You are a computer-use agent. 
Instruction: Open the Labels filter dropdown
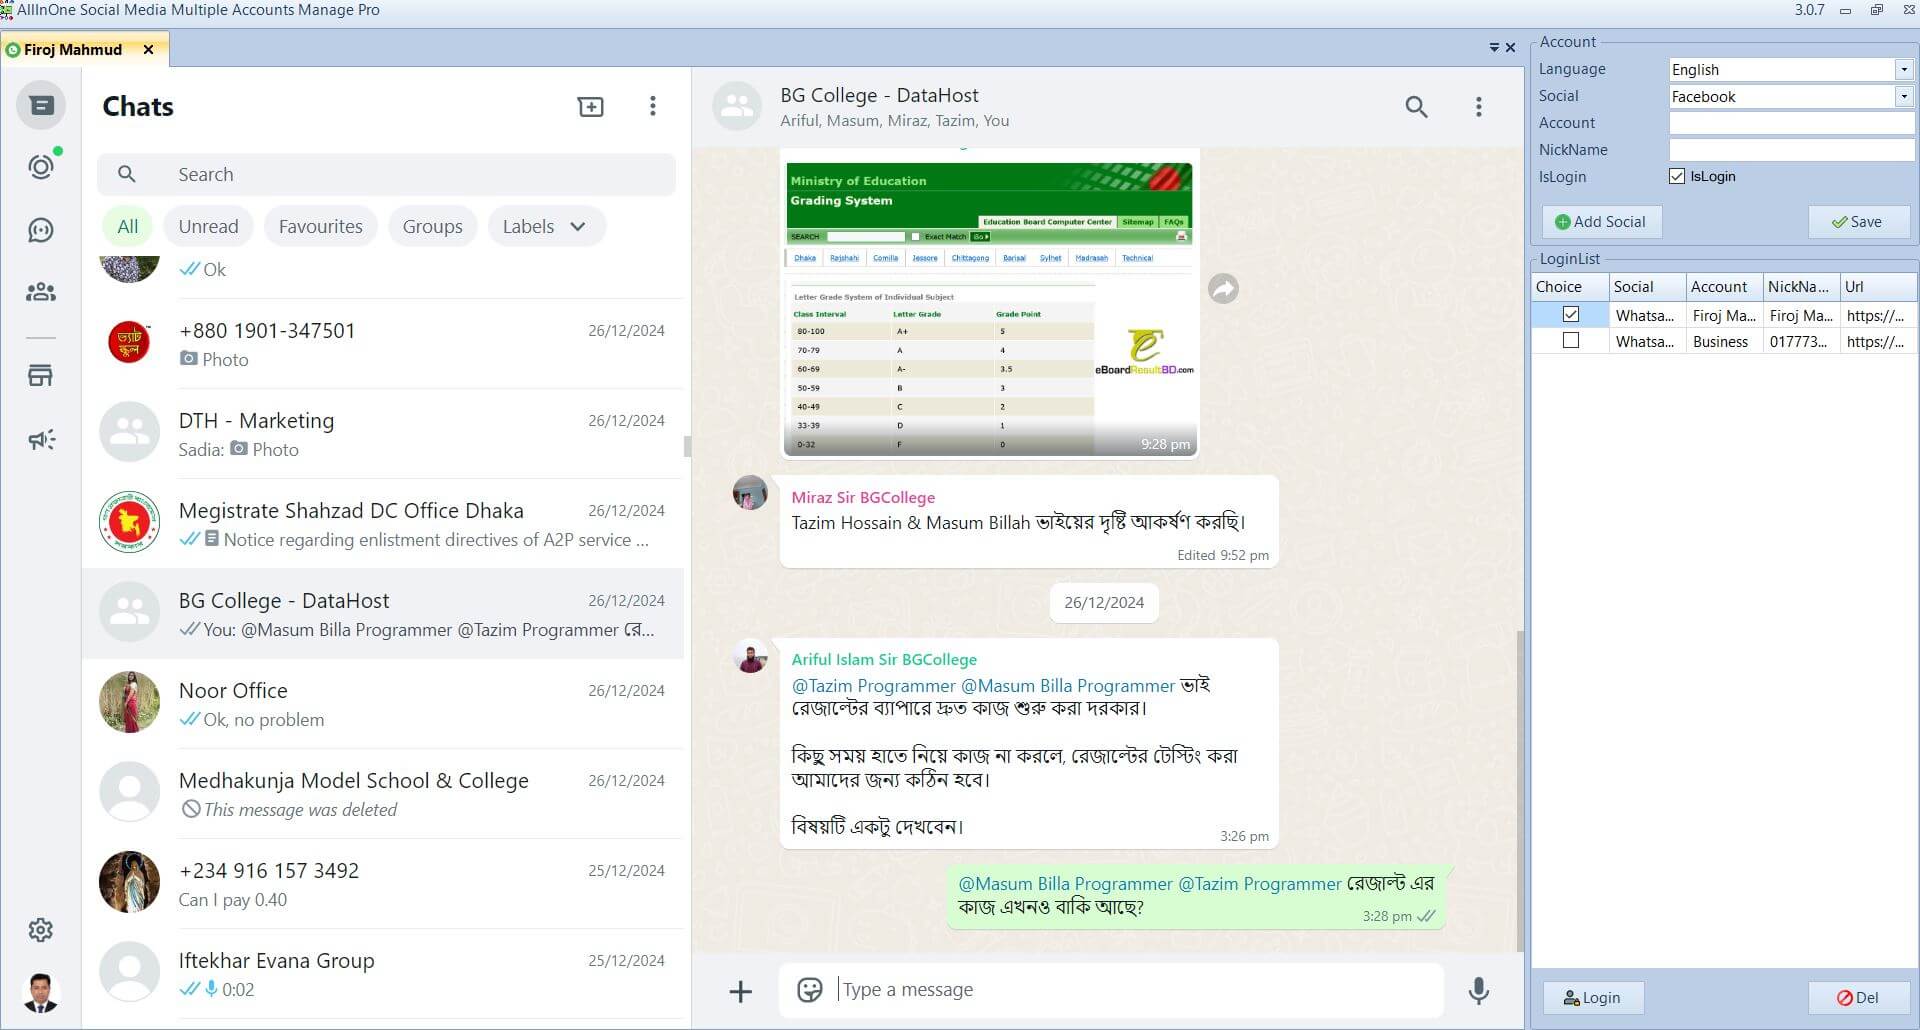545,227
